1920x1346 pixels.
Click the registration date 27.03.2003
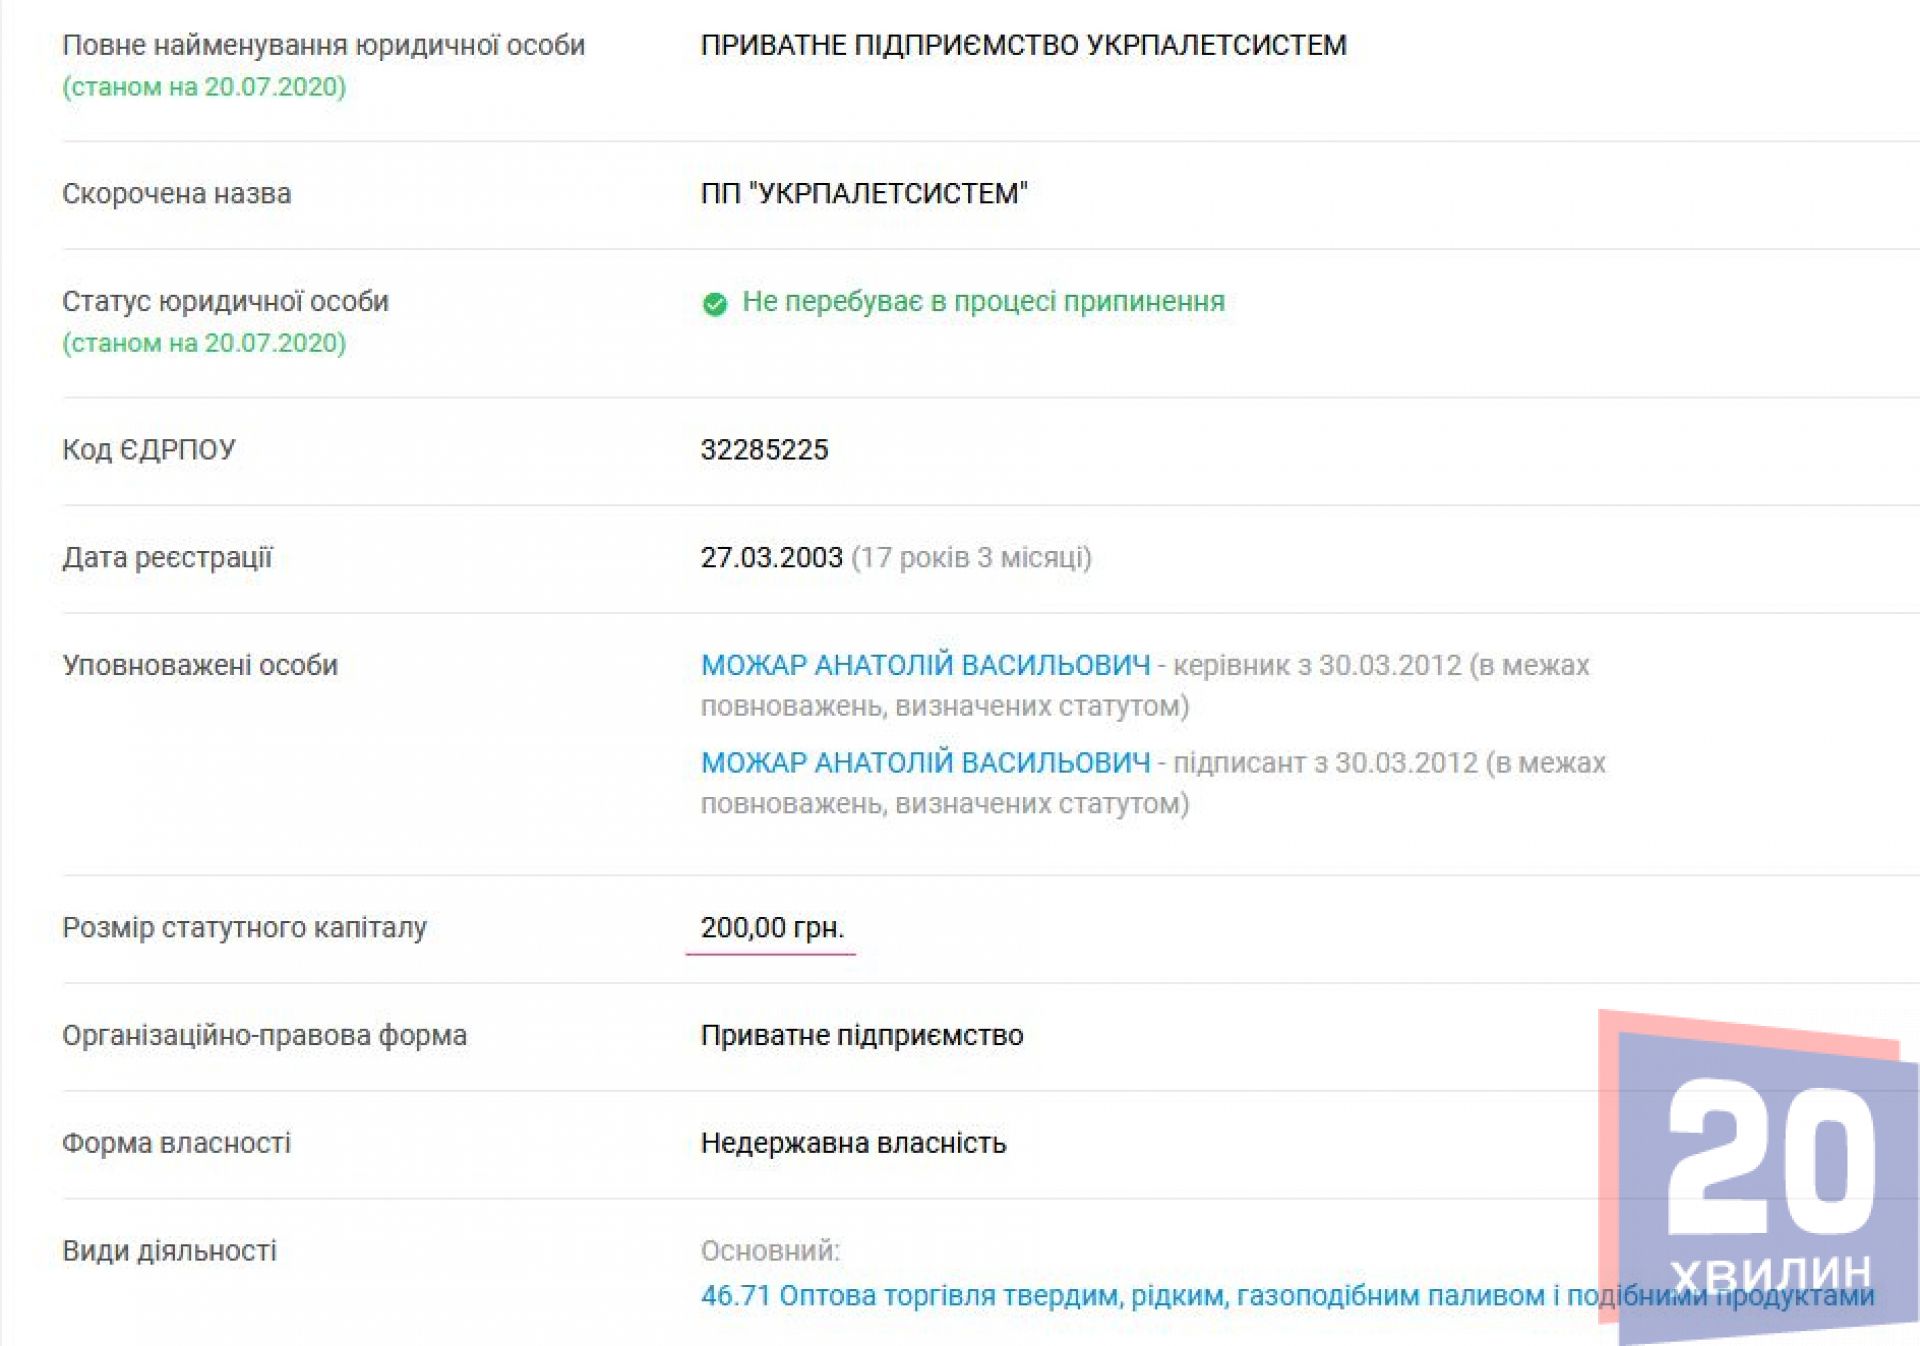click(771, 558)
